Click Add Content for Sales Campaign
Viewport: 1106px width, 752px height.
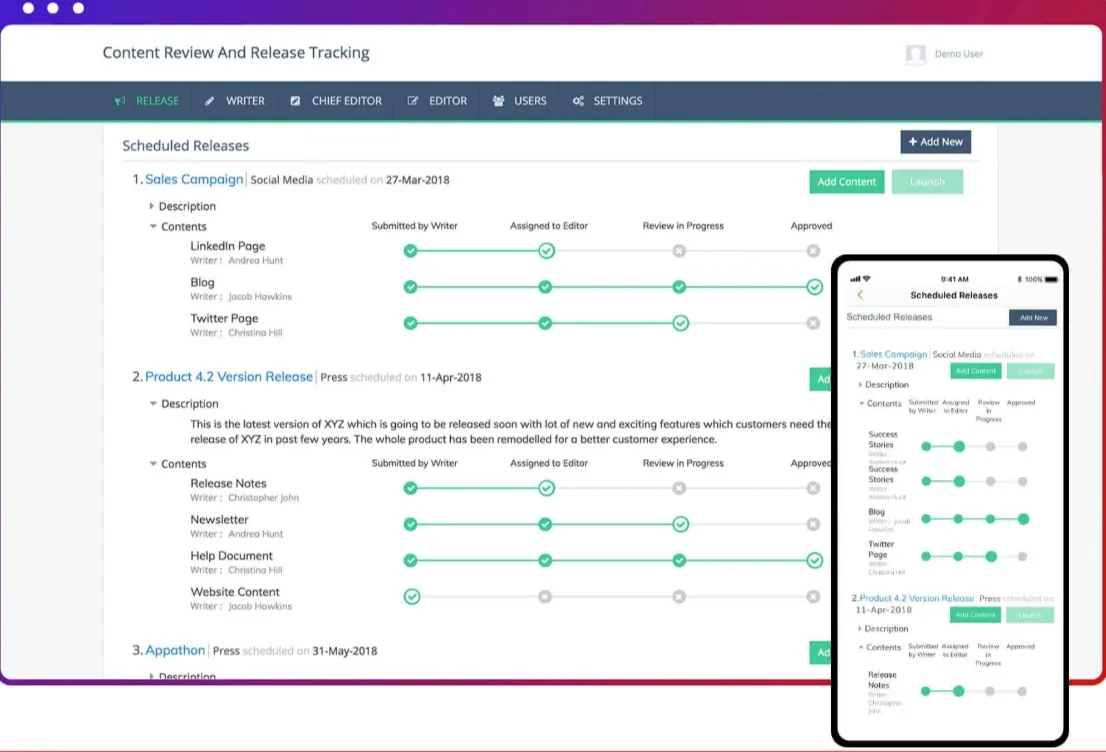tap(846, 182)
